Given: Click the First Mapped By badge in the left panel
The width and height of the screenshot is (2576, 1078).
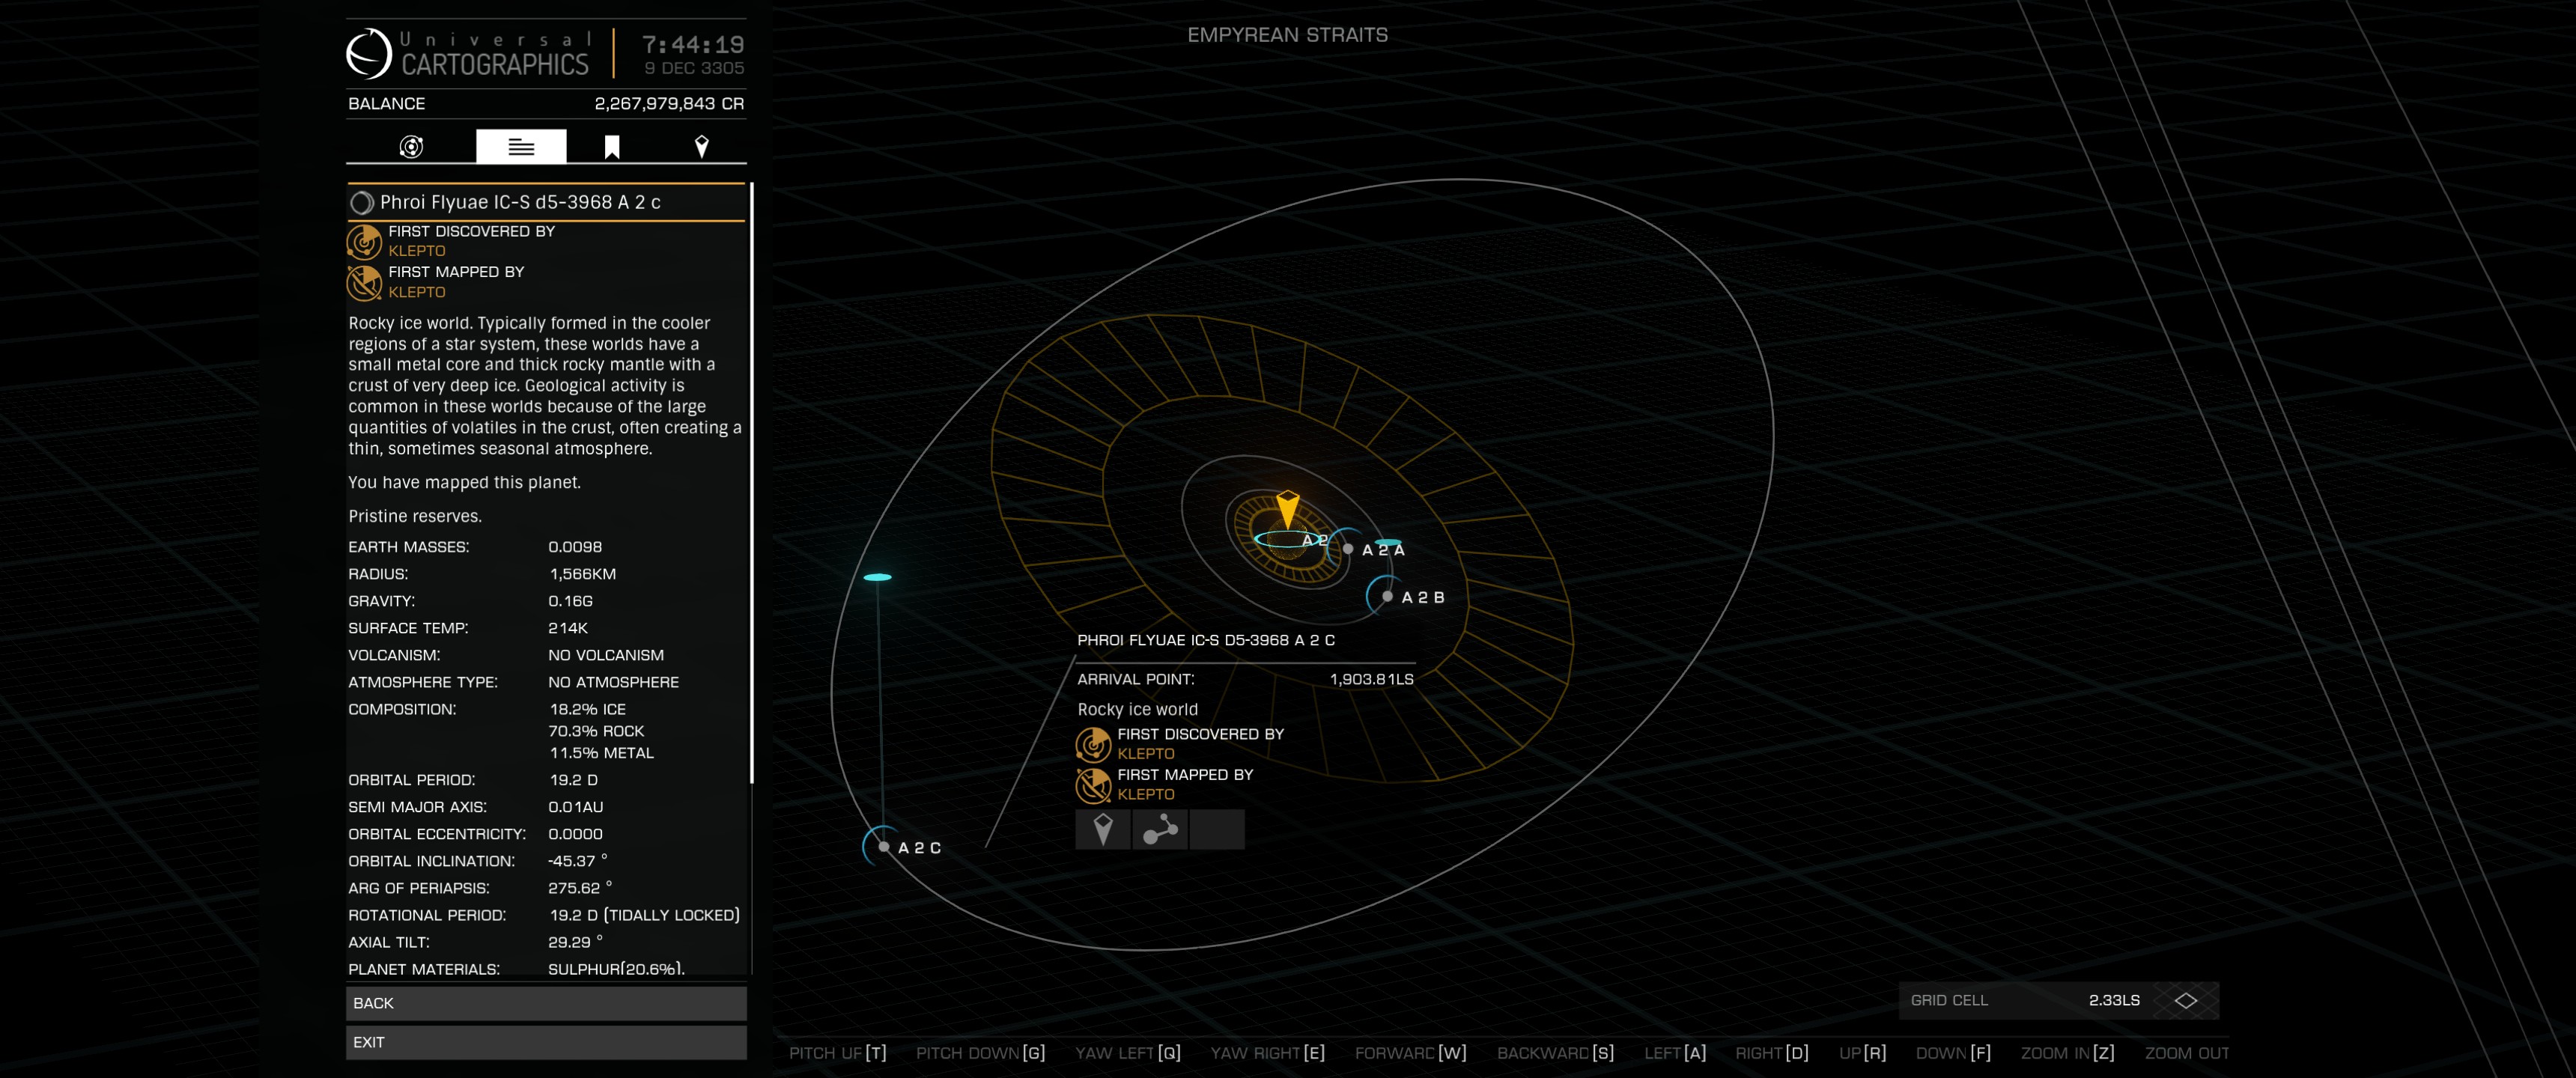Looking at the screenshot, I should (x=364, y=282).
